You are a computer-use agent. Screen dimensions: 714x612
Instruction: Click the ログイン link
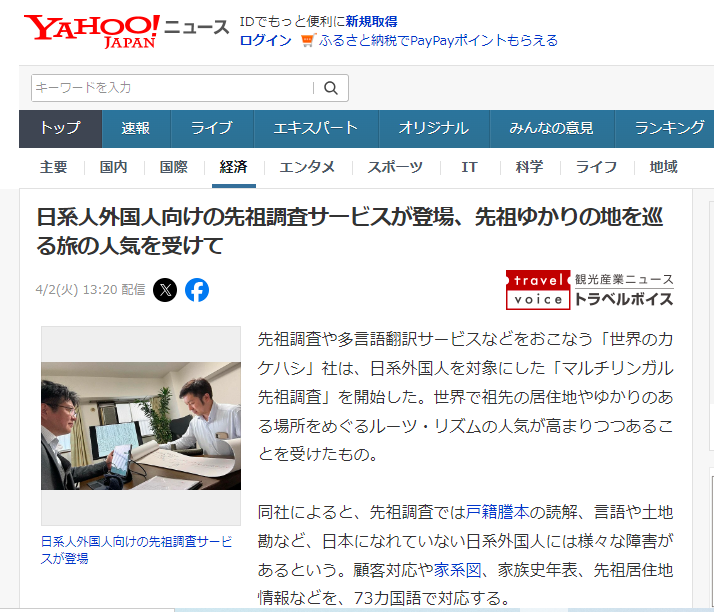click(x=265, y=41)
